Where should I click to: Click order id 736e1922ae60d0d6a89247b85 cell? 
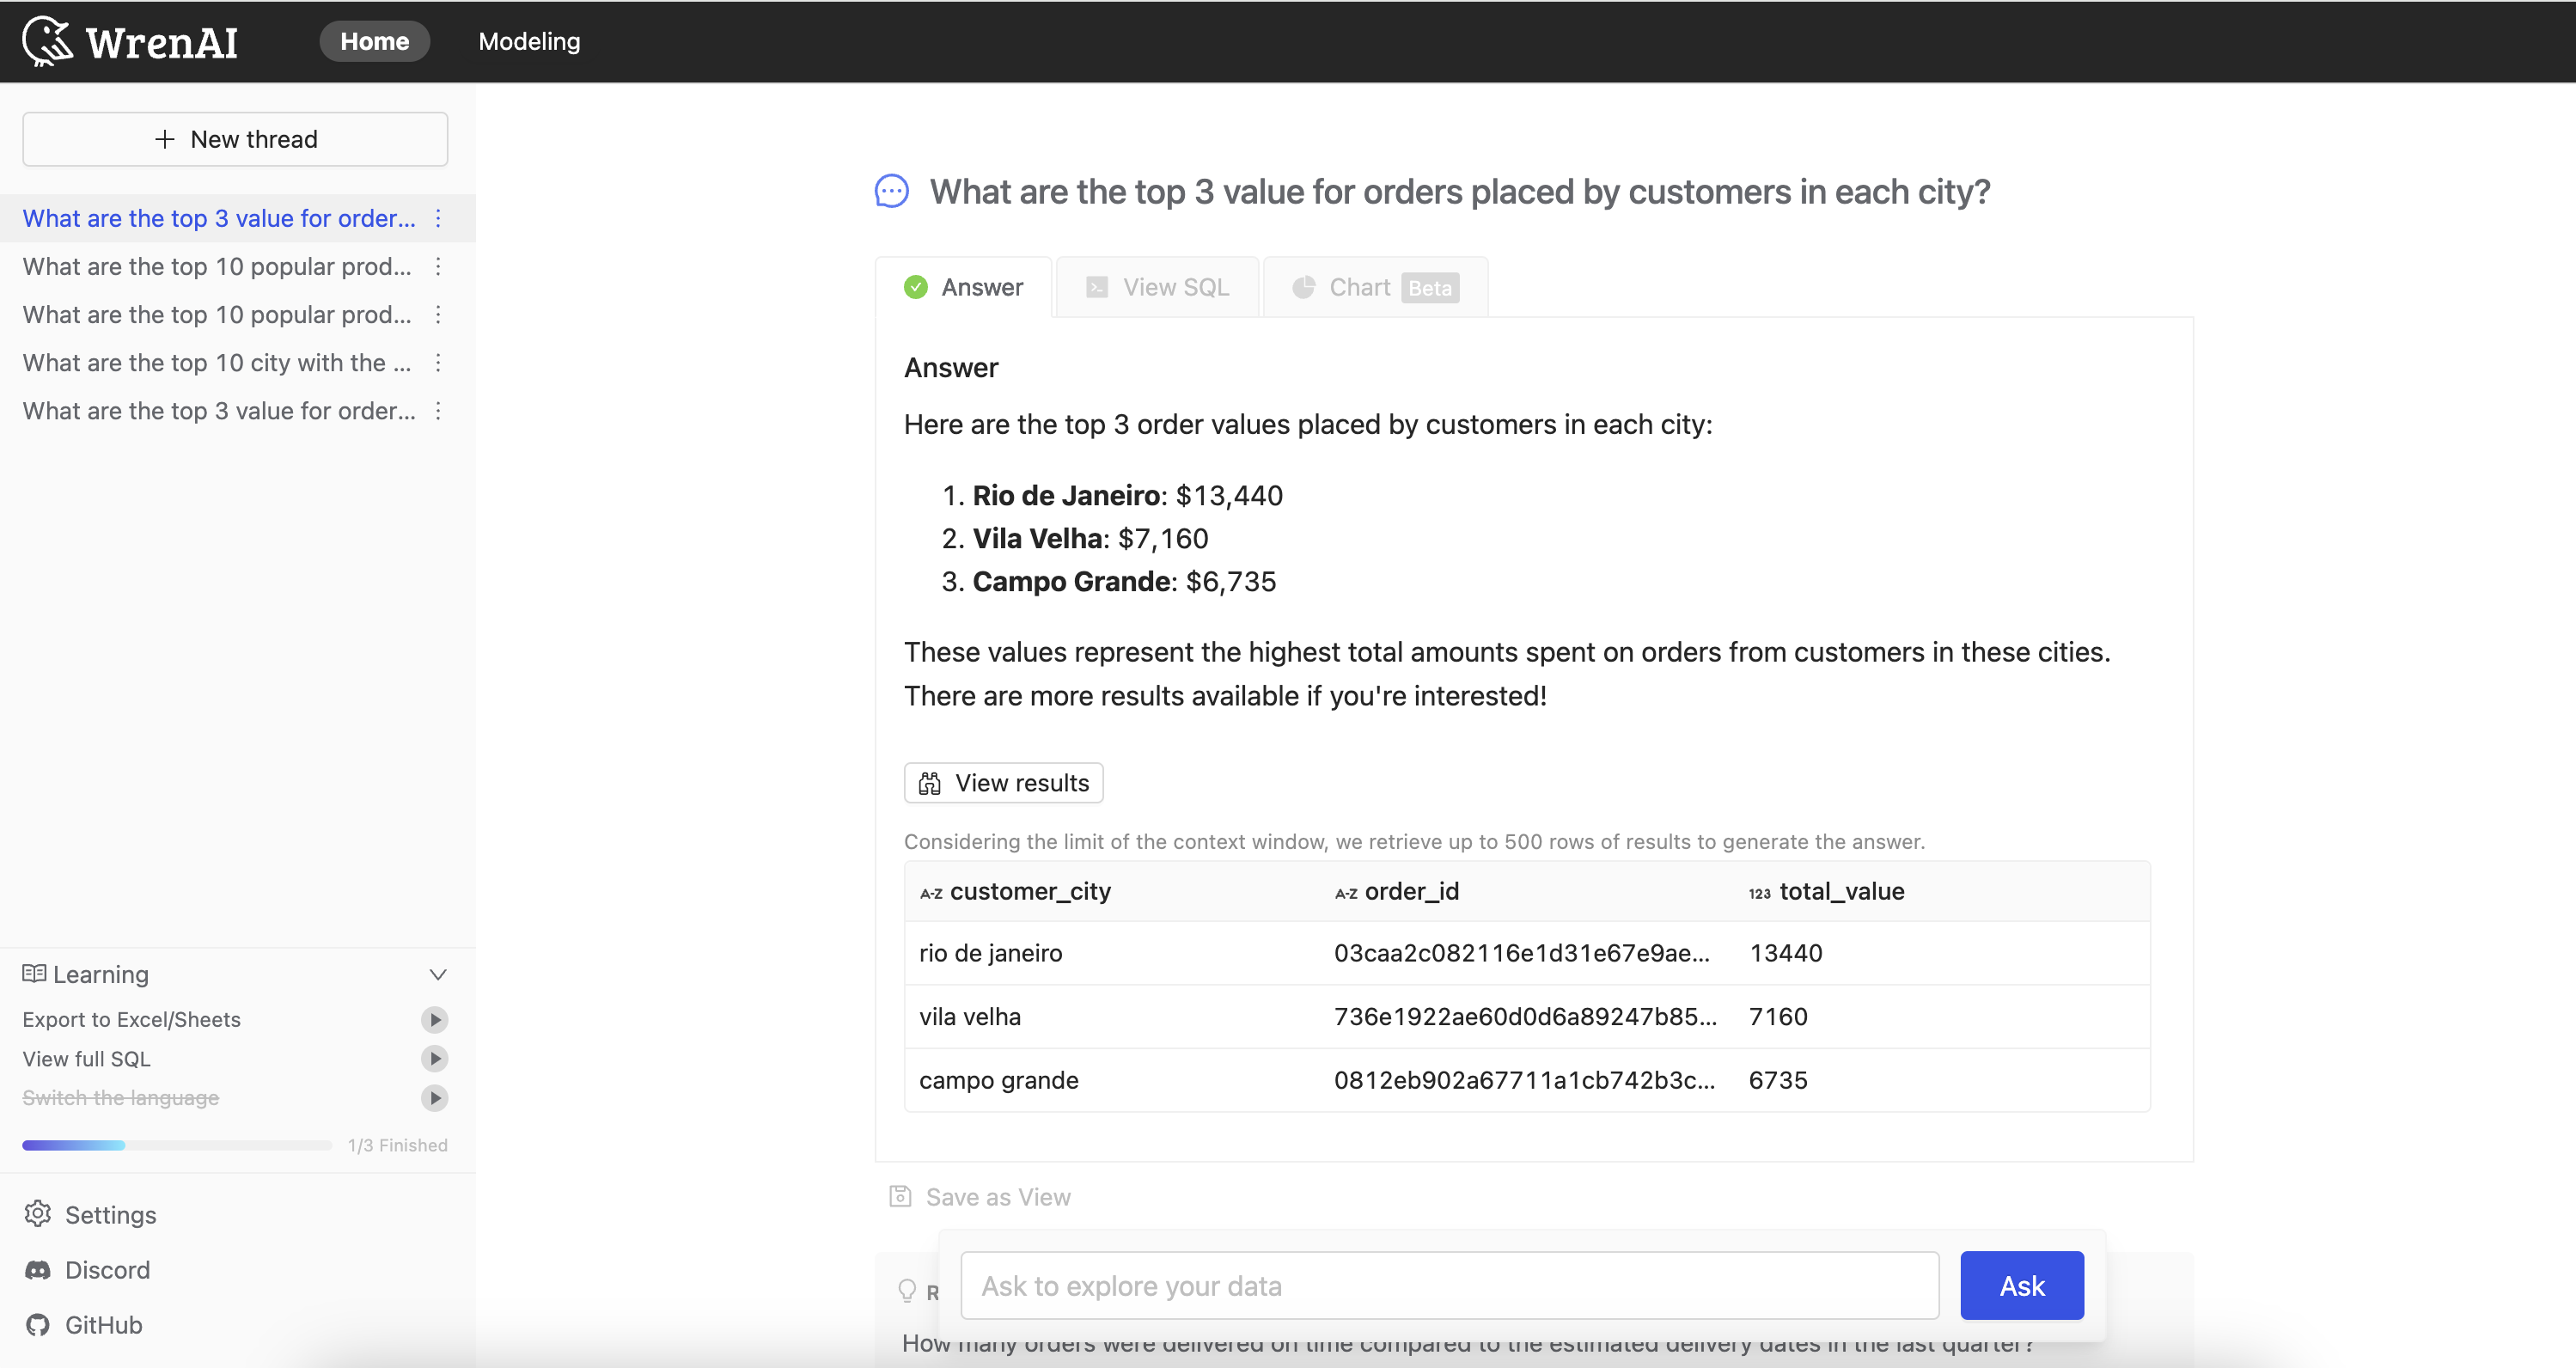pos(1525,1016)
